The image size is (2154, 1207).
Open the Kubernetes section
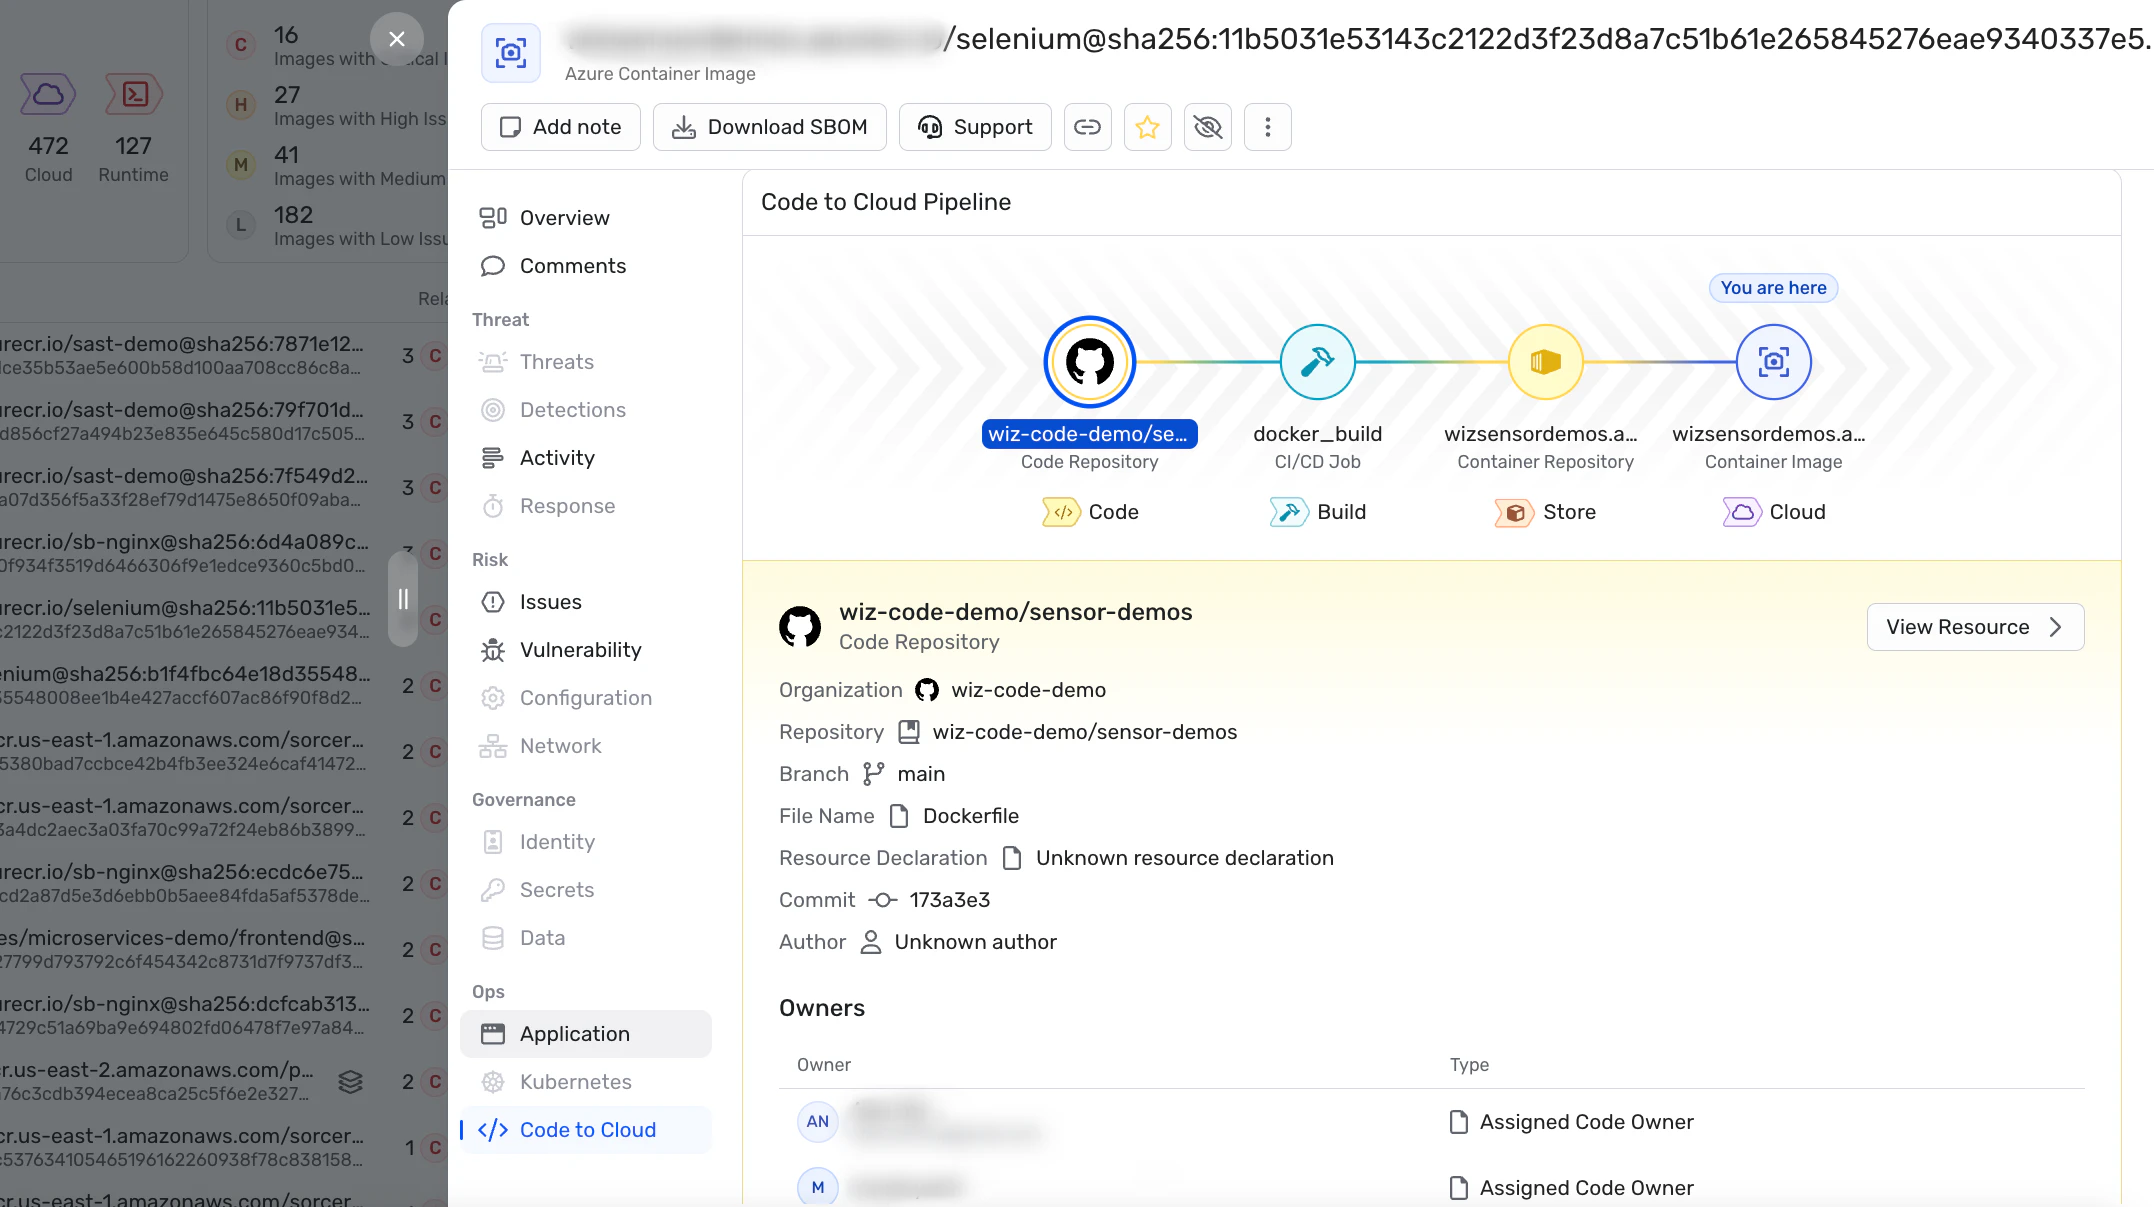tap(586, 1082)
